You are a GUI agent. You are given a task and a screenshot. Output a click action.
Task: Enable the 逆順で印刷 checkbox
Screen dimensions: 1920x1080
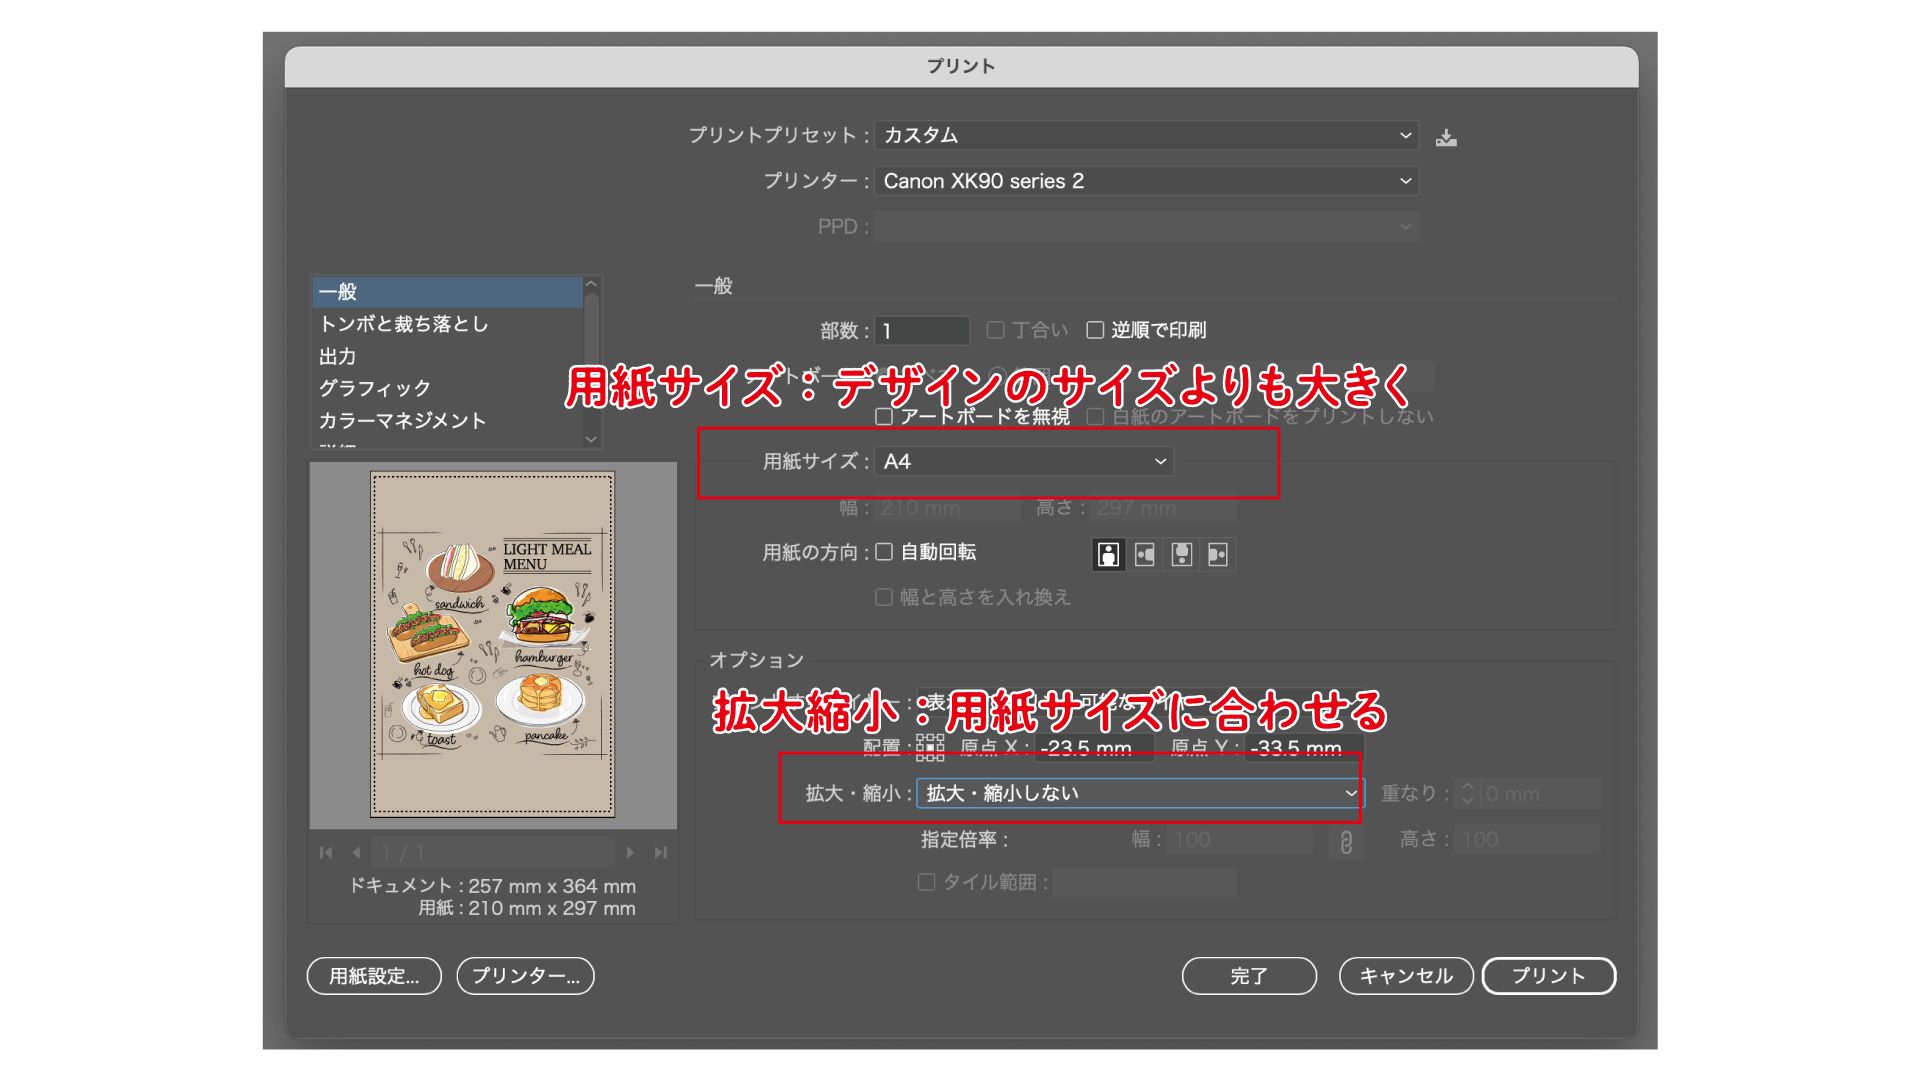click(x=1095, y=330)
